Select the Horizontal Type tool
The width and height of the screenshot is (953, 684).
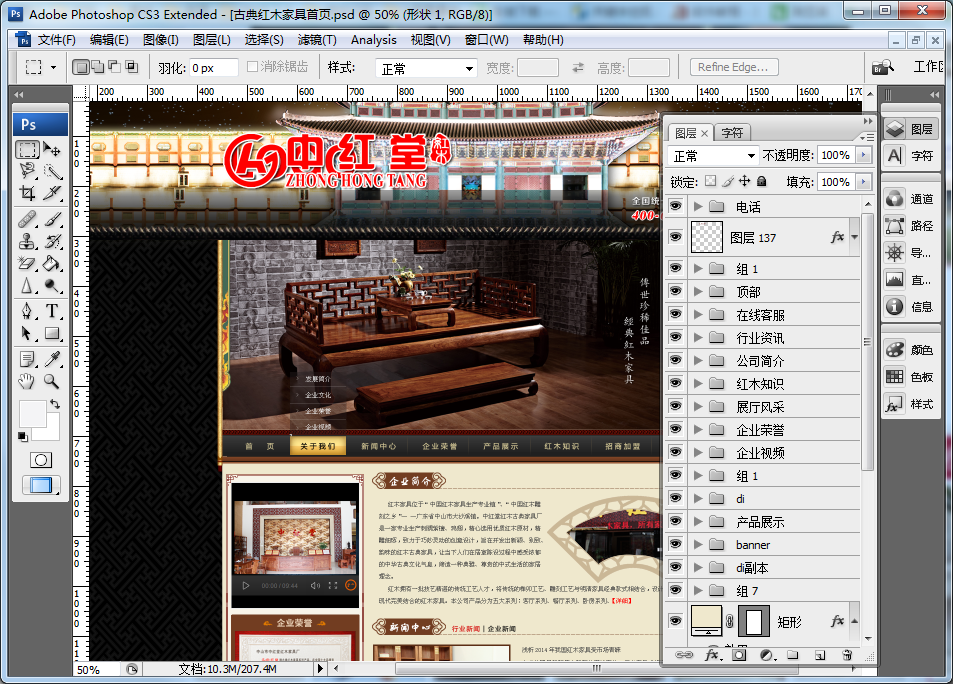point(52,312)
